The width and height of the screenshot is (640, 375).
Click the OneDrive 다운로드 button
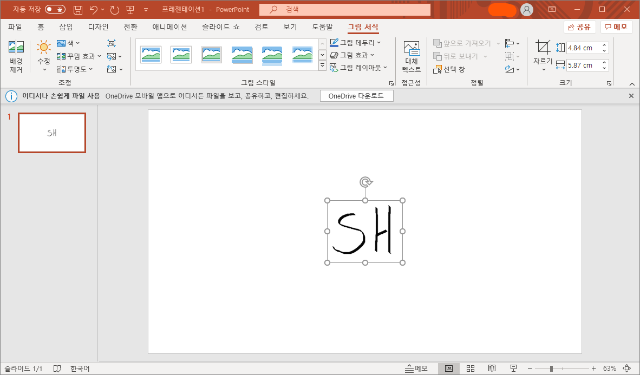(x=356, y=96)
